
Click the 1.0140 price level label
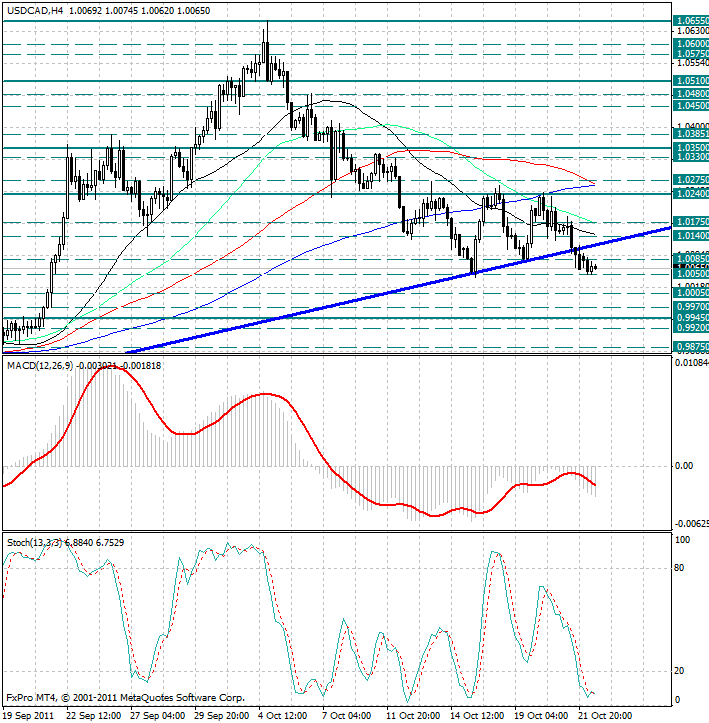691,236
